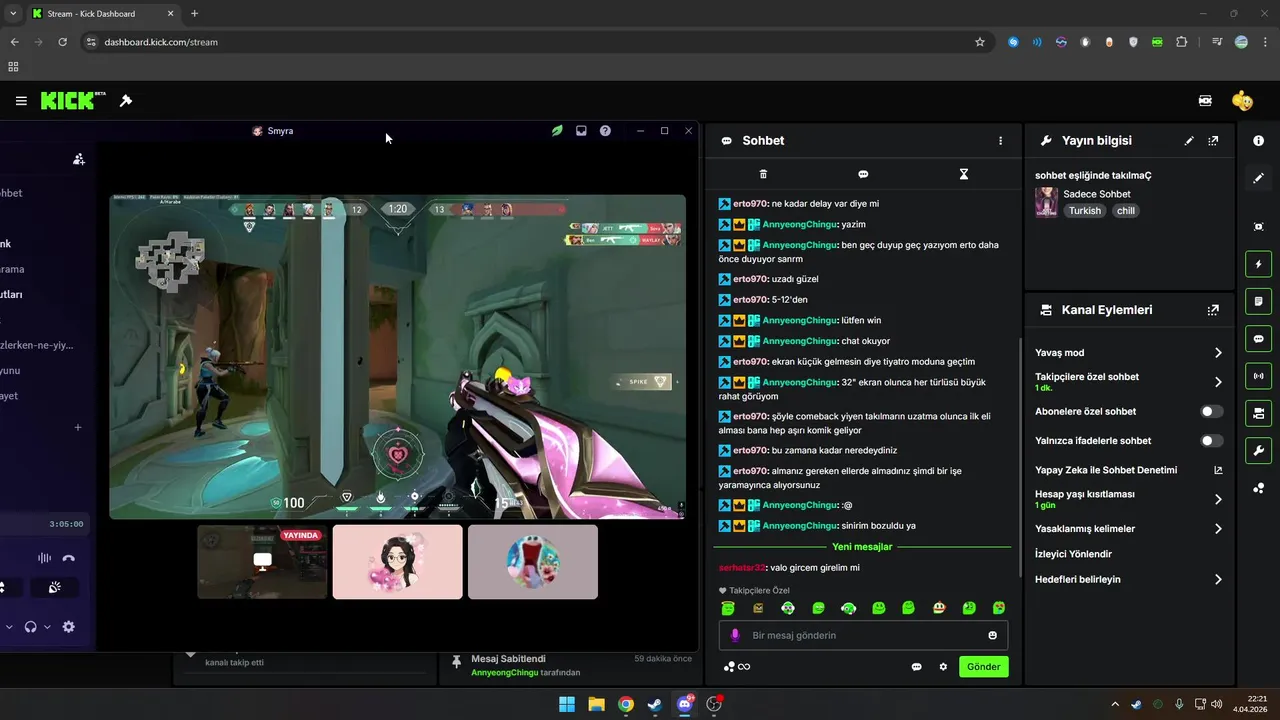Select the speech bubble icon under Sohbet header
The height and width of the screenshot is (720, 1280).
(863, 174)
